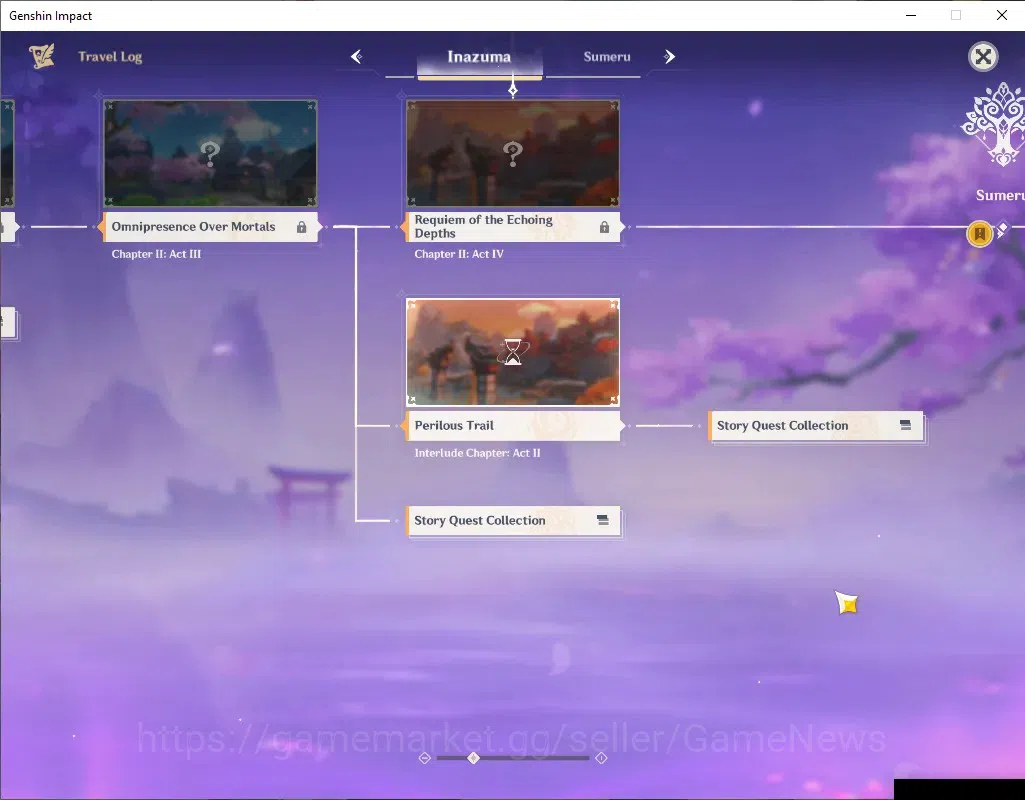Close the Genshin Impact window

[1001, 15]
